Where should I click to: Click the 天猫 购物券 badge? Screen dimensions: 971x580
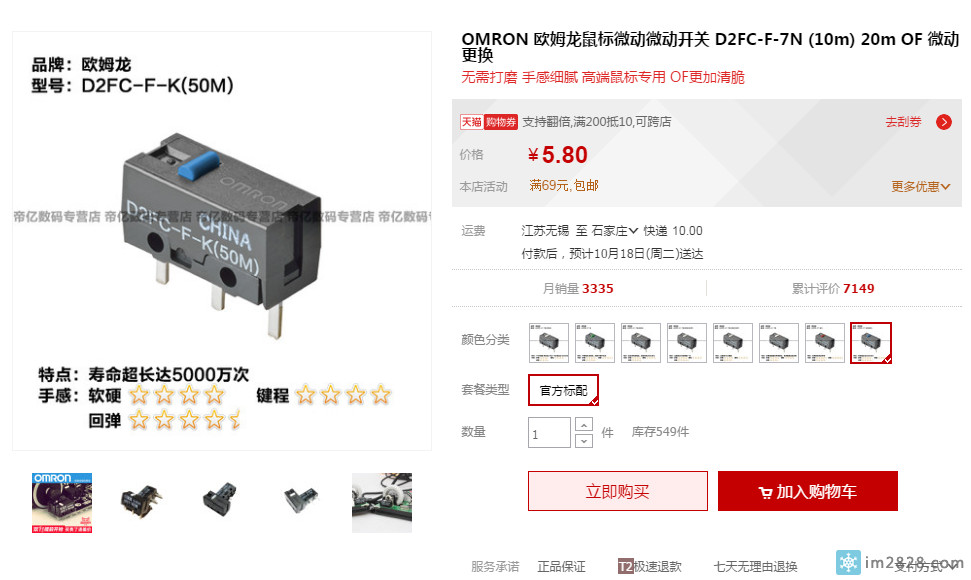(x=489, y=122)
